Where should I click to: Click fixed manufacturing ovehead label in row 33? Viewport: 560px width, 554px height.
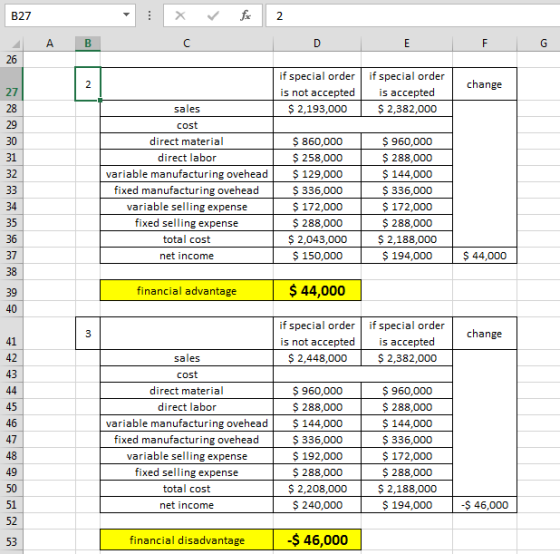click(x=187, y=190)
